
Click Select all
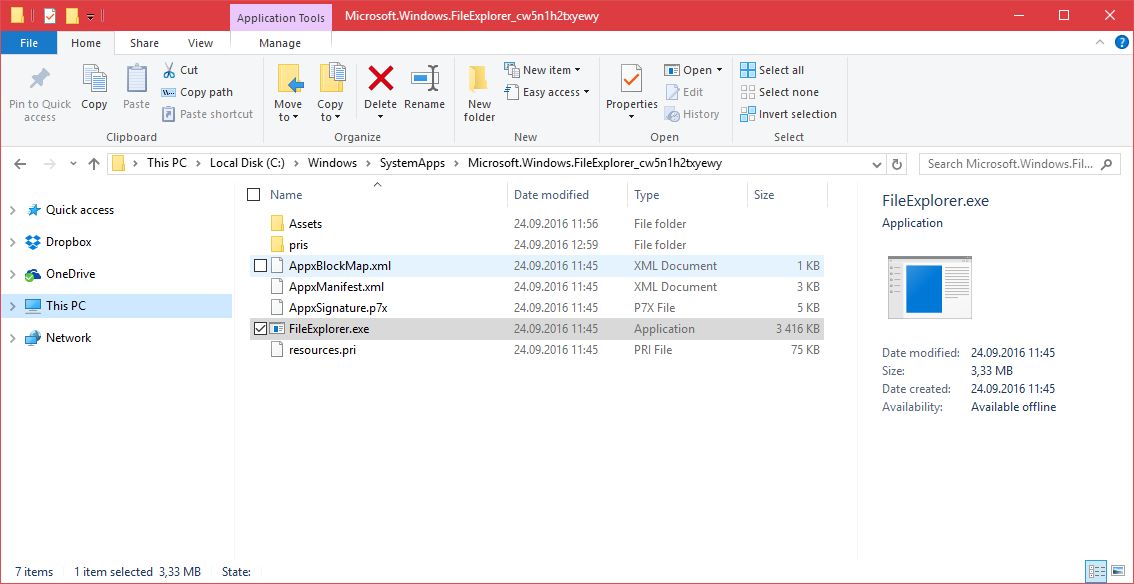[x=772, y=70]
